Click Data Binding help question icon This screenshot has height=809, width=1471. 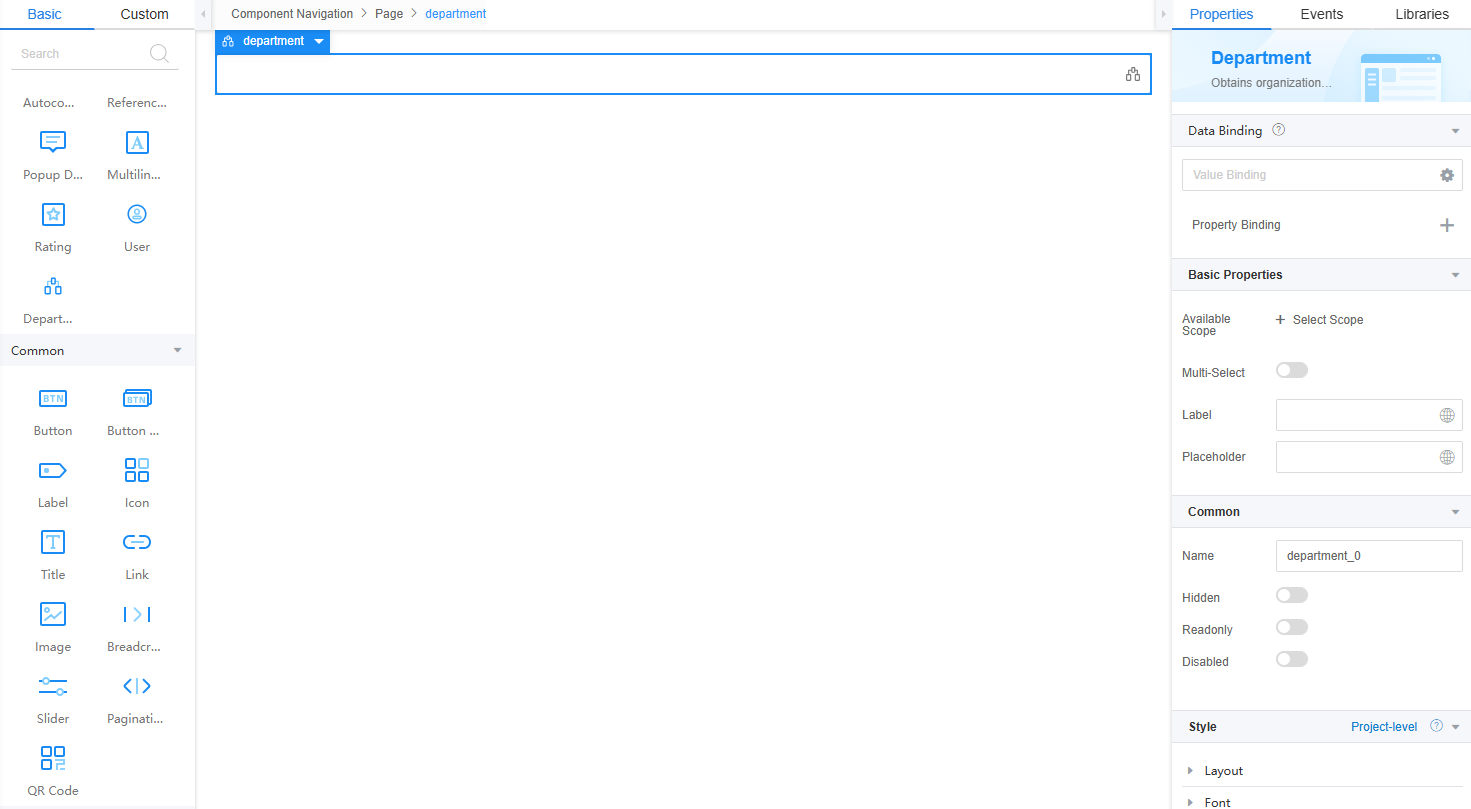(1279, 130)
